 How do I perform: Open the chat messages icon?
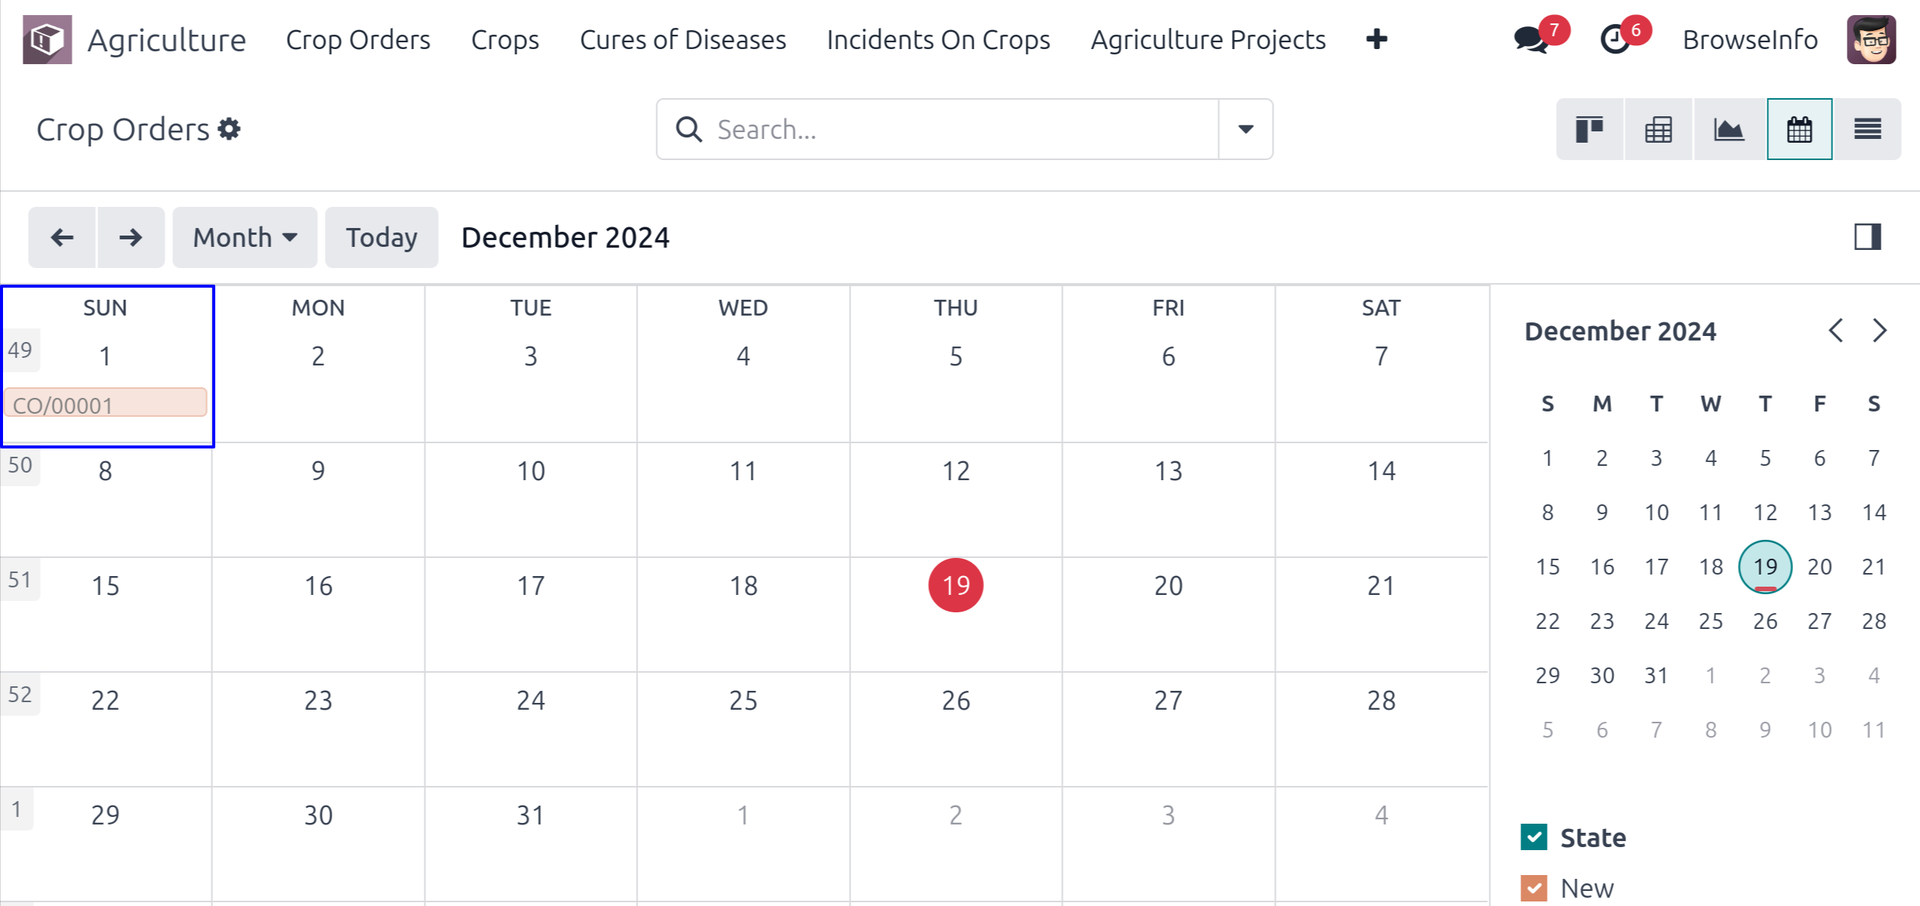pos(1530,40)
